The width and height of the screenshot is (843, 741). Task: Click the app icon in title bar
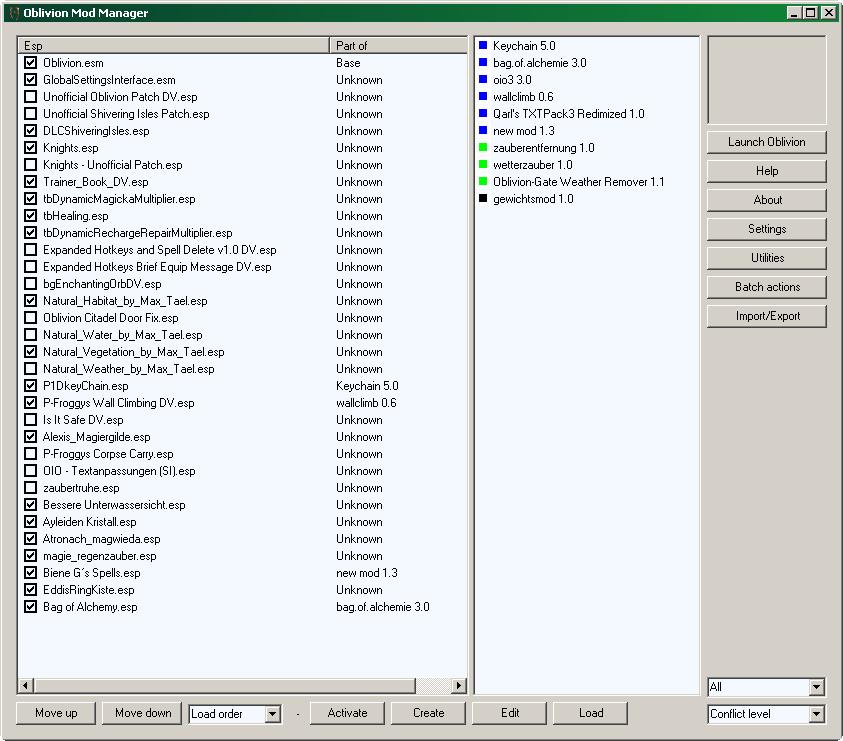pyautogui.click(x=13, y=13)
